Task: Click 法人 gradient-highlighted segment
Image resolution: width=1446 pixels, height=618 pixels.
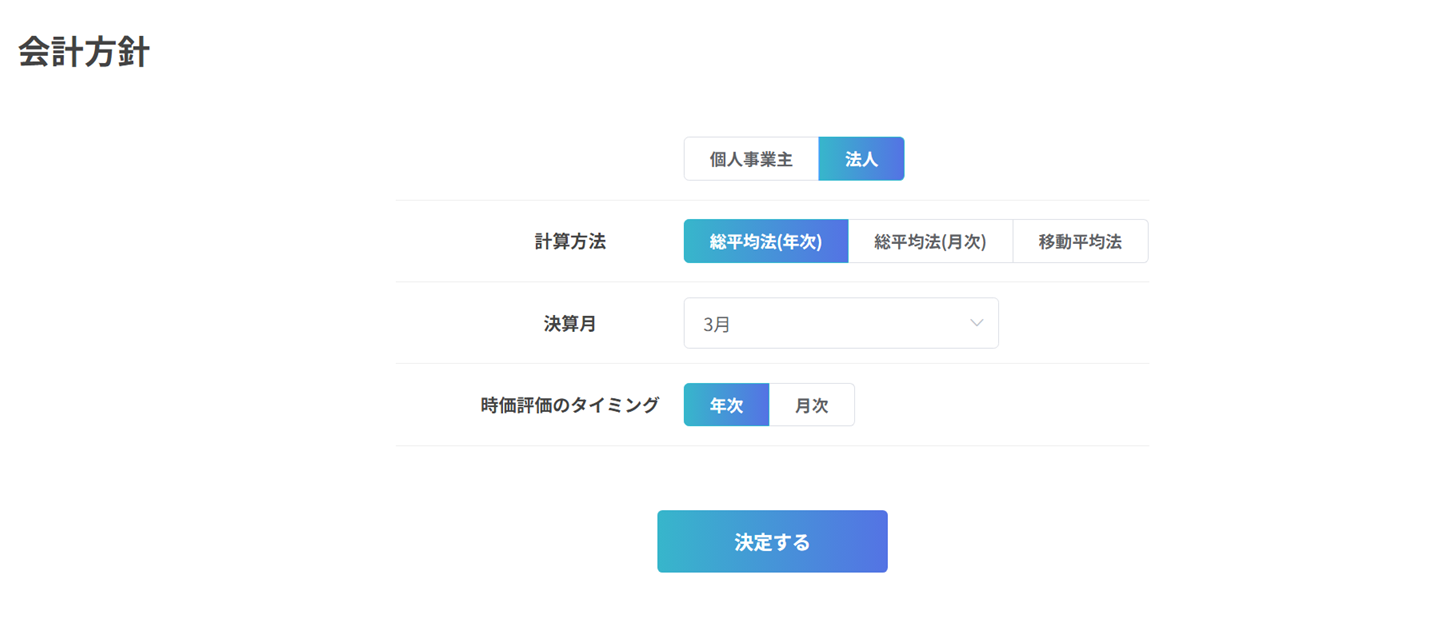Action: [861, 159]
